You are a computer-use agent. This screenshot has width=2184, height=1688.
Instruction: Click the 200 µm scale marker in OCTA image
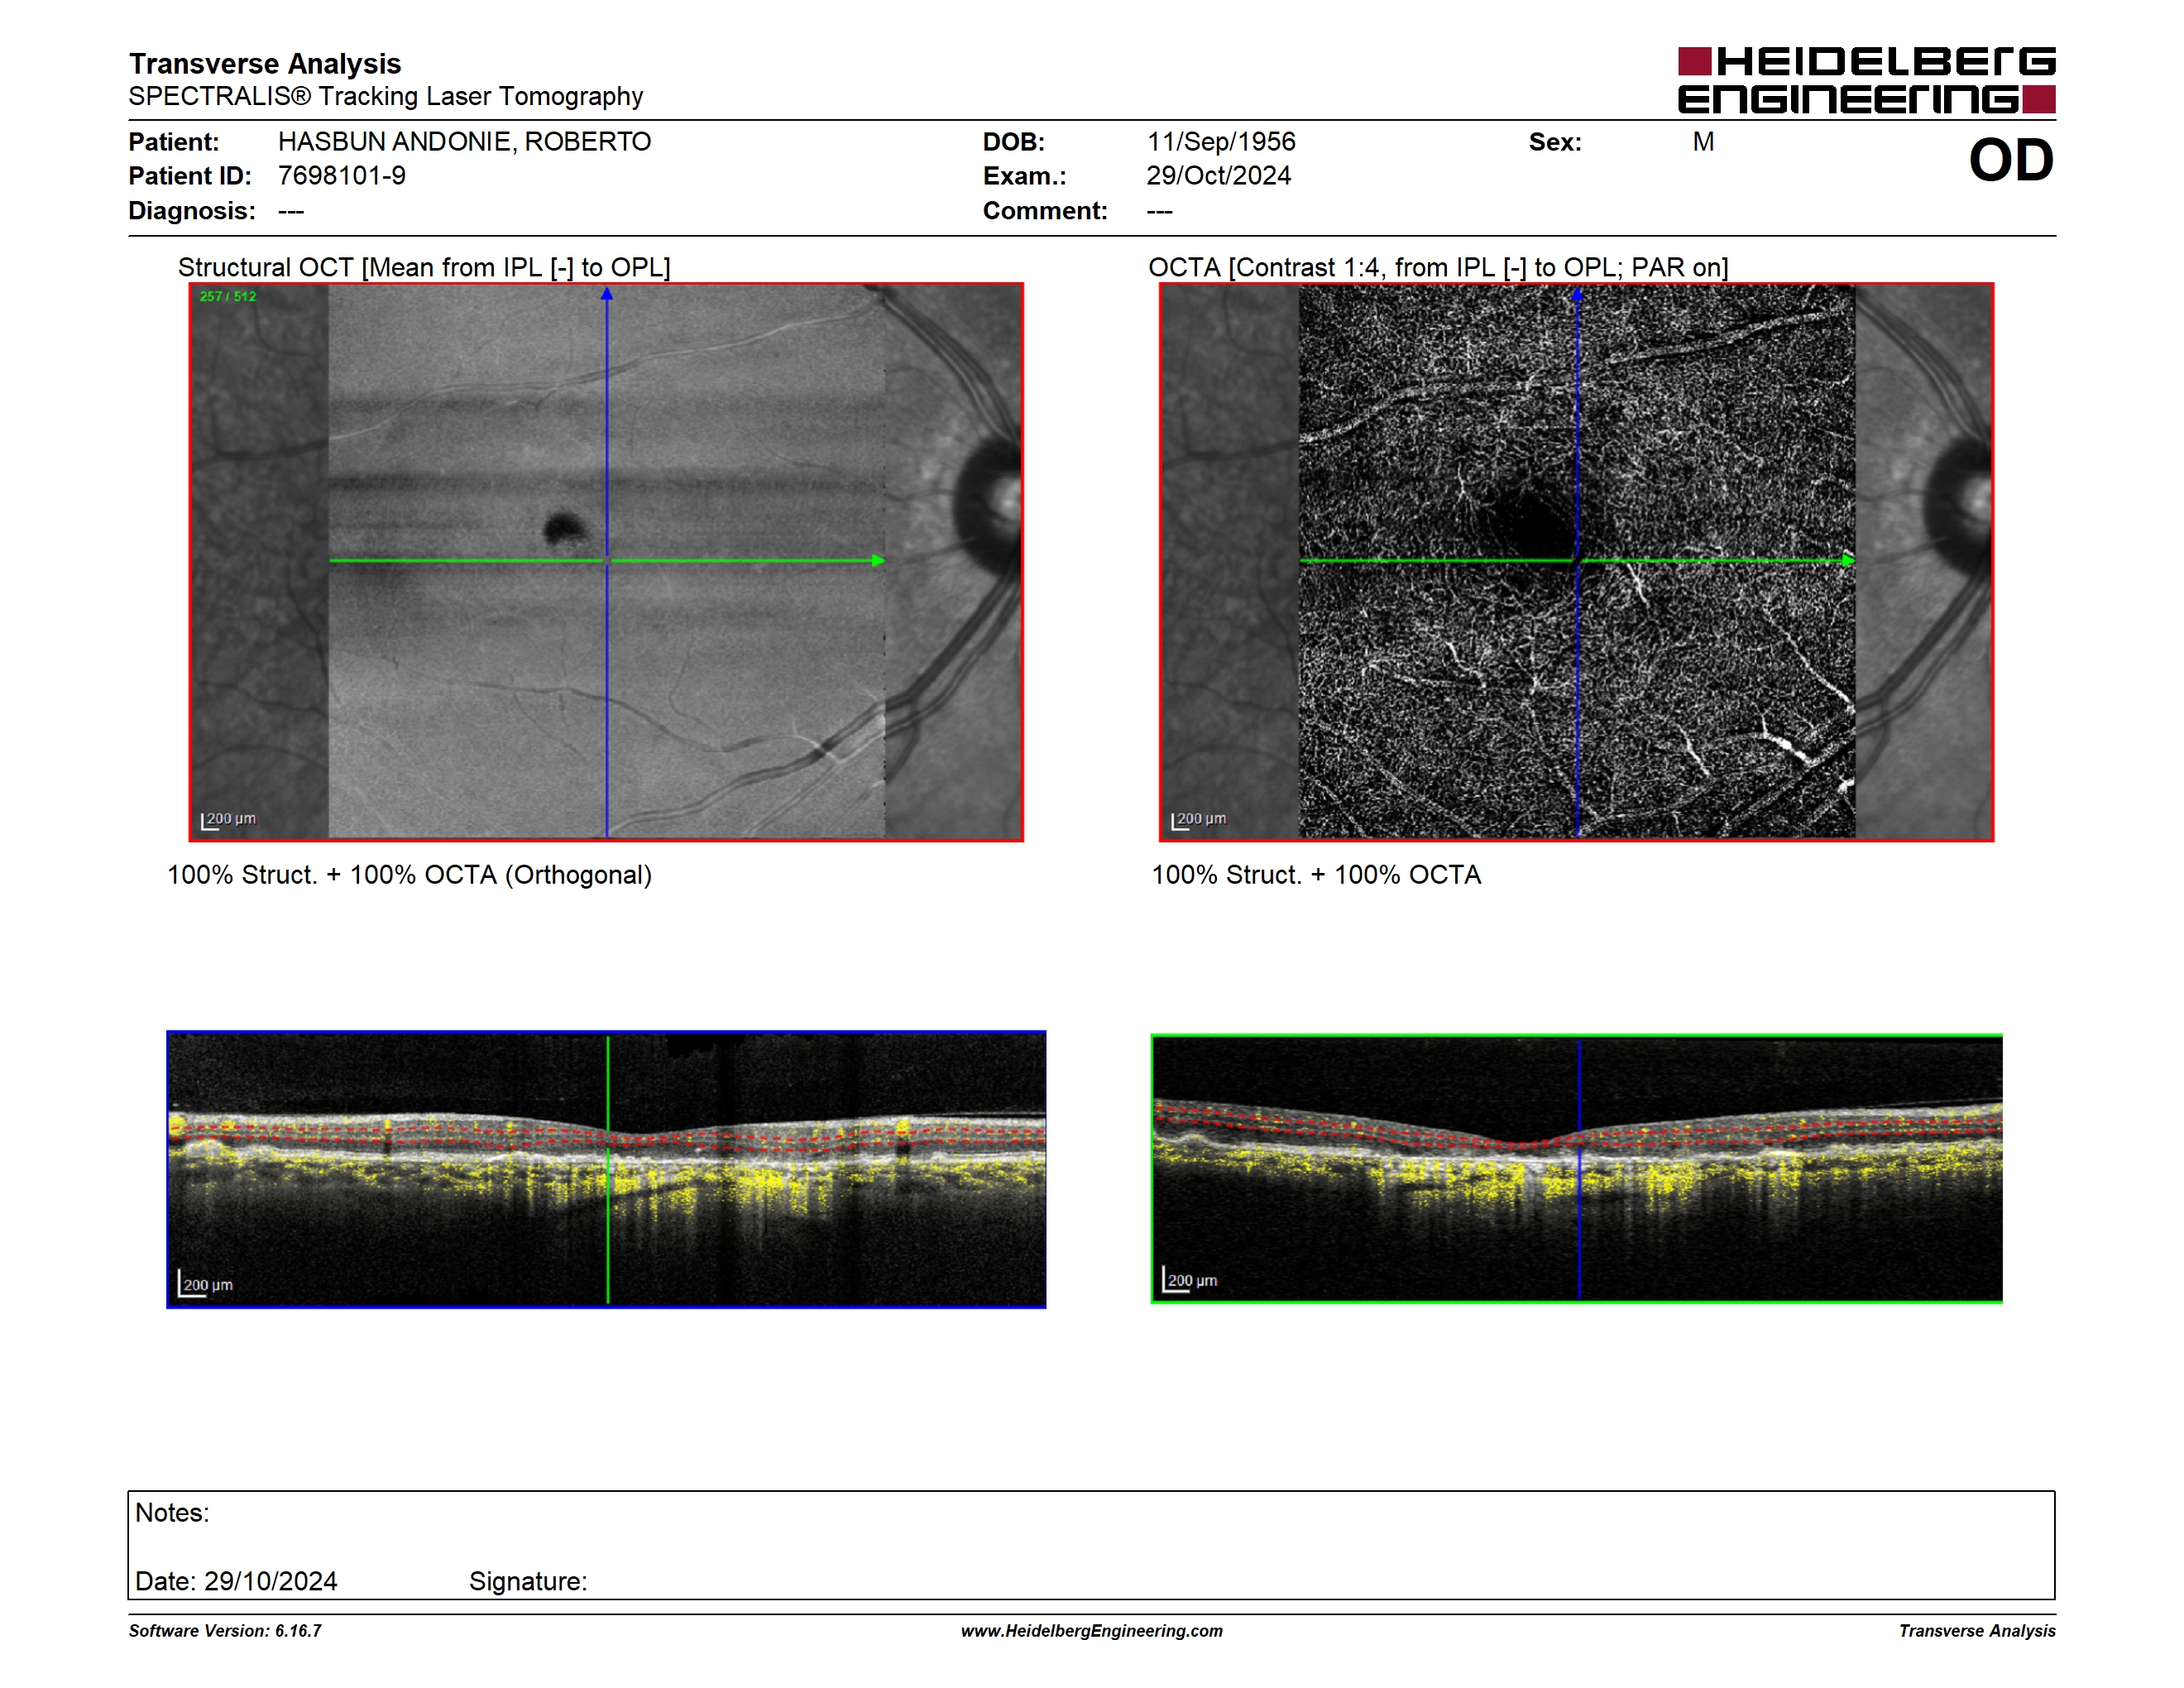click(1199, 820)
